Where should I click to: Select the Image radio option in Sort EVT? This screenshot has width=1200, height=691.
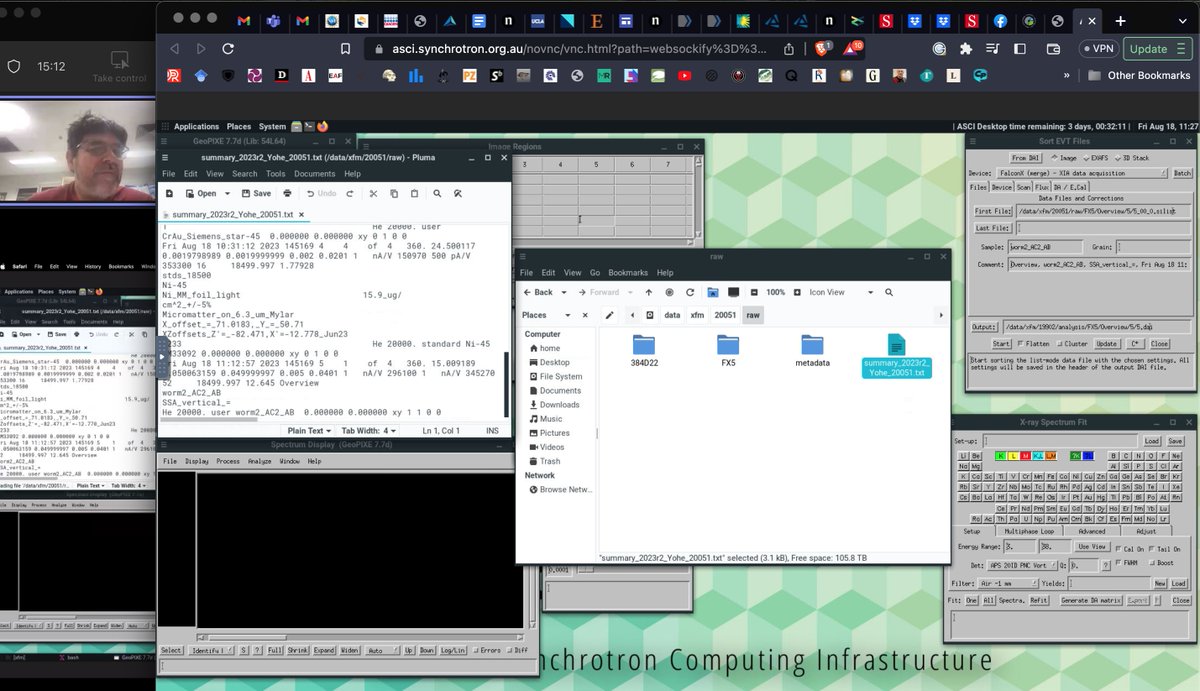point(1063,157)
